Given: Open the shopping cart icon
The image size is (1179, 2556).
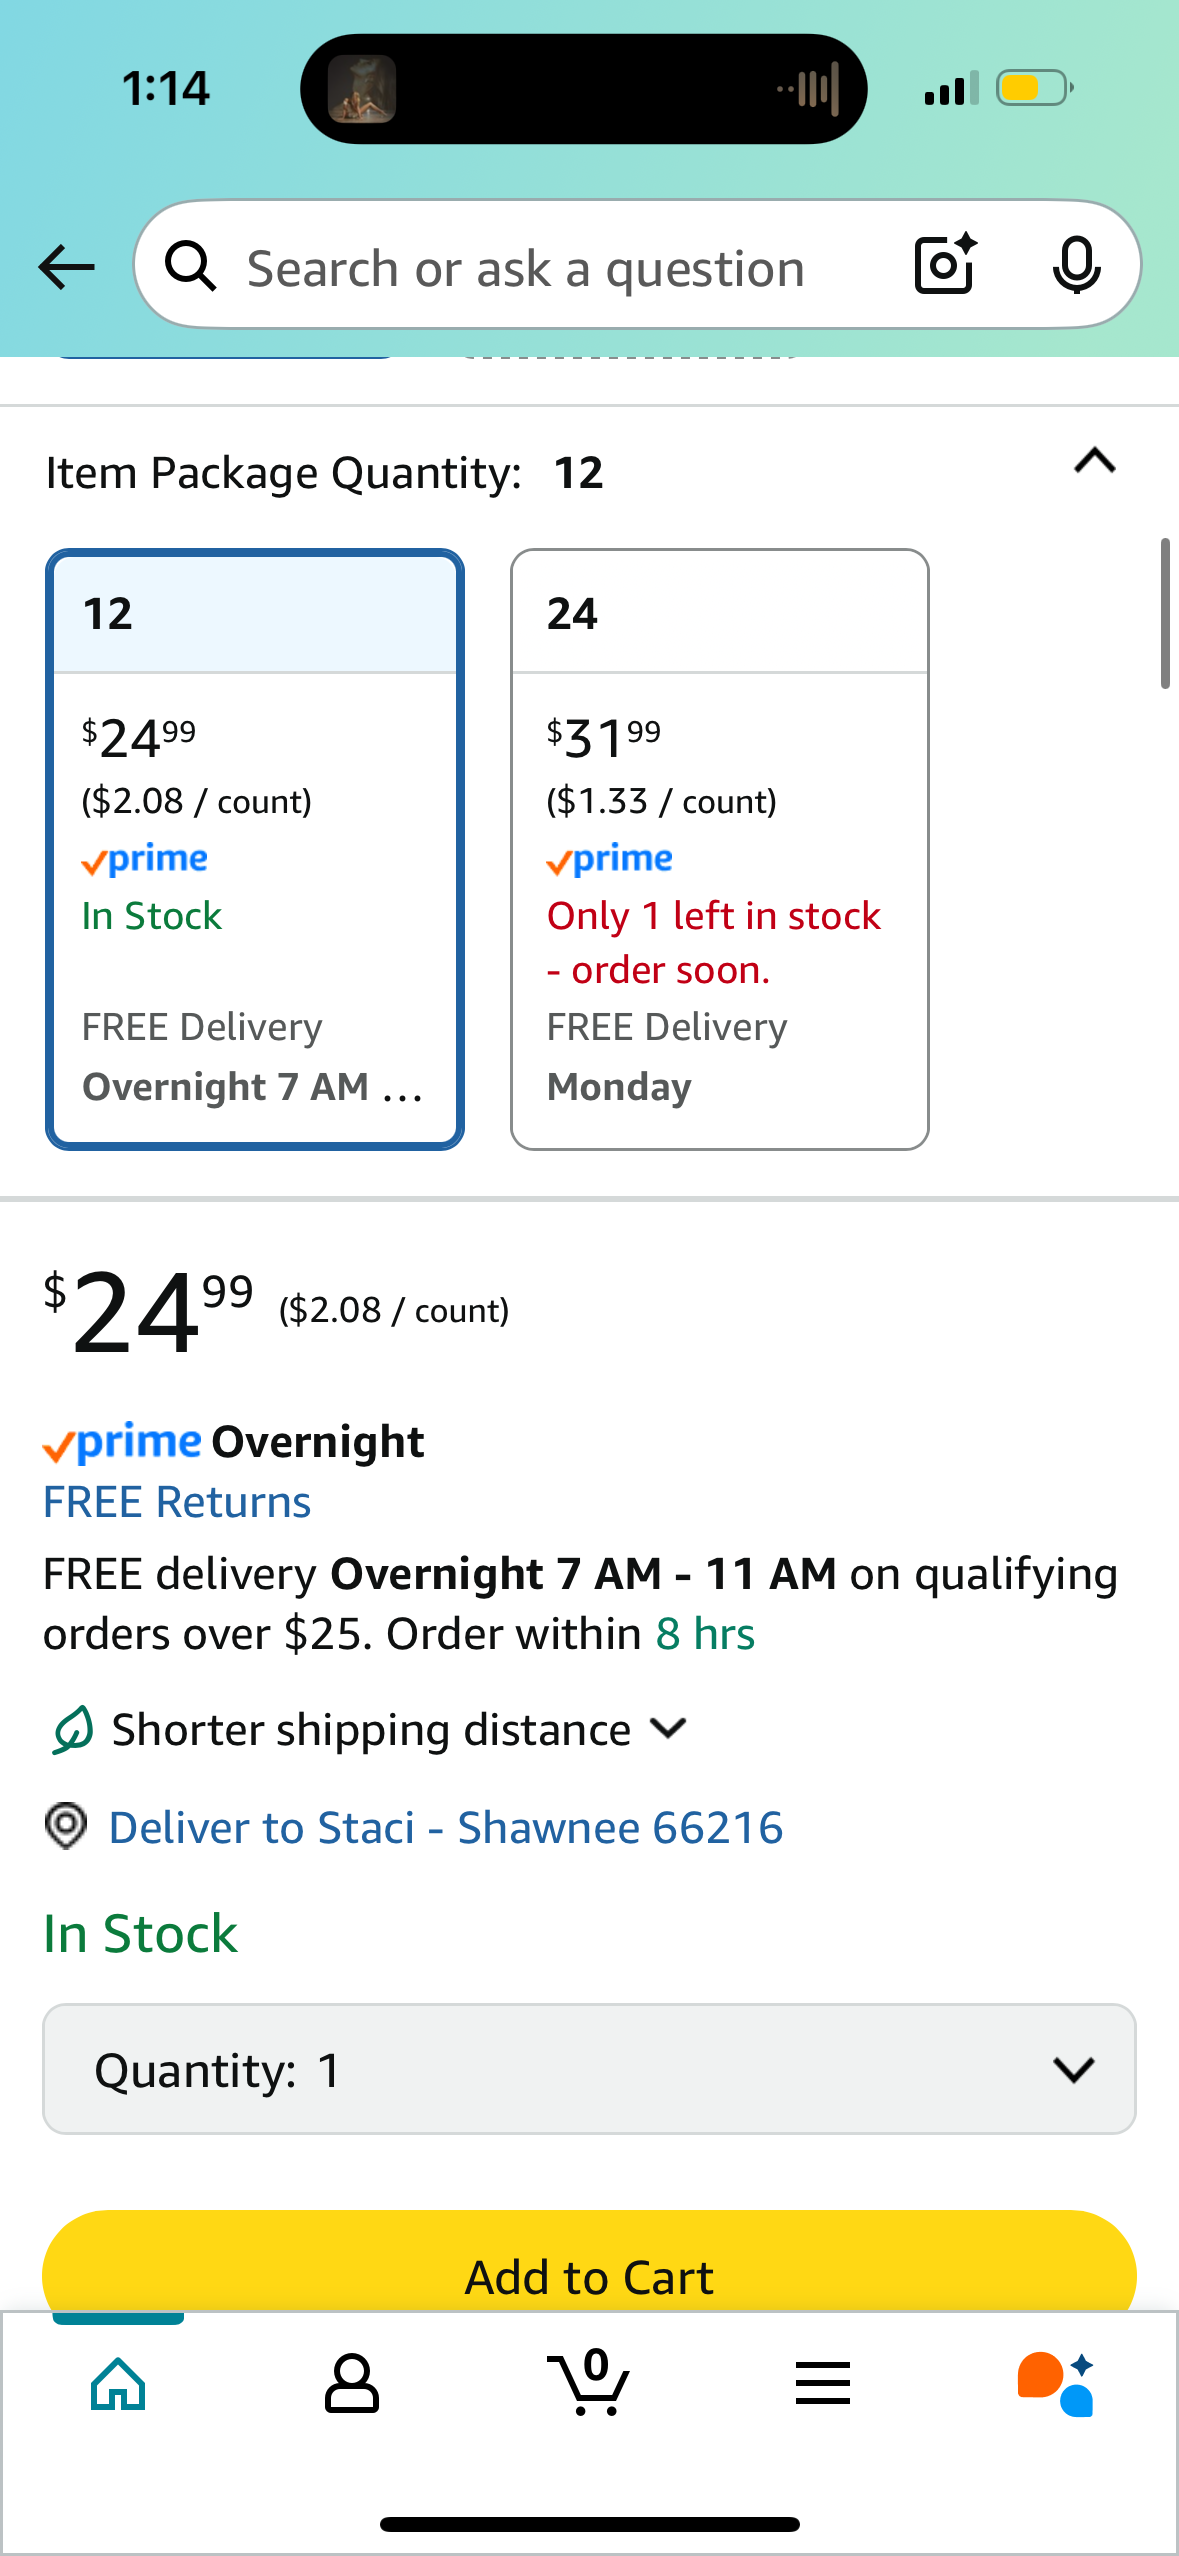Looking at the screenshot, I should click(x=589, y=2382).
